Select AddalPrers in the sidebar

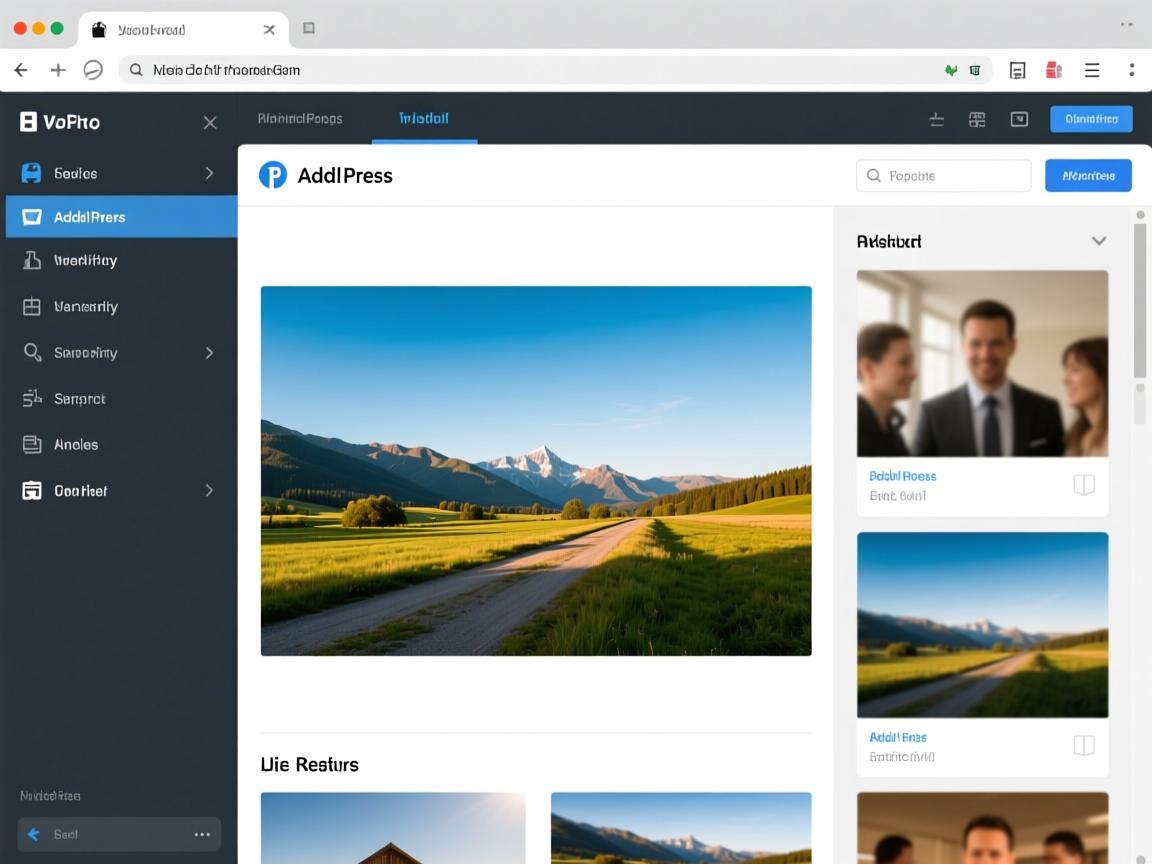point(120,216)
